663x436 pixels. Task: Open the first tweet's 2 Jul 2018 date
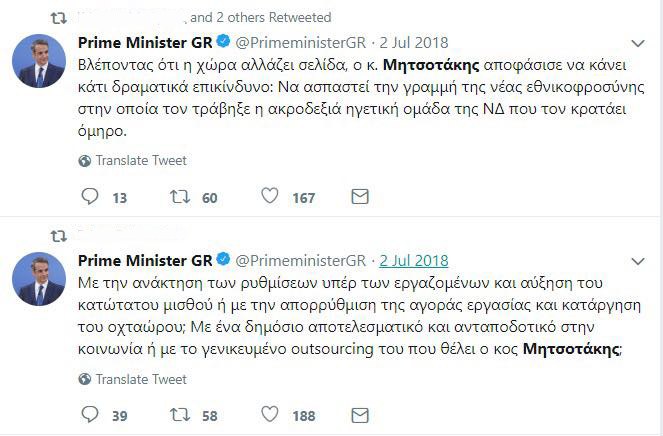415,42
